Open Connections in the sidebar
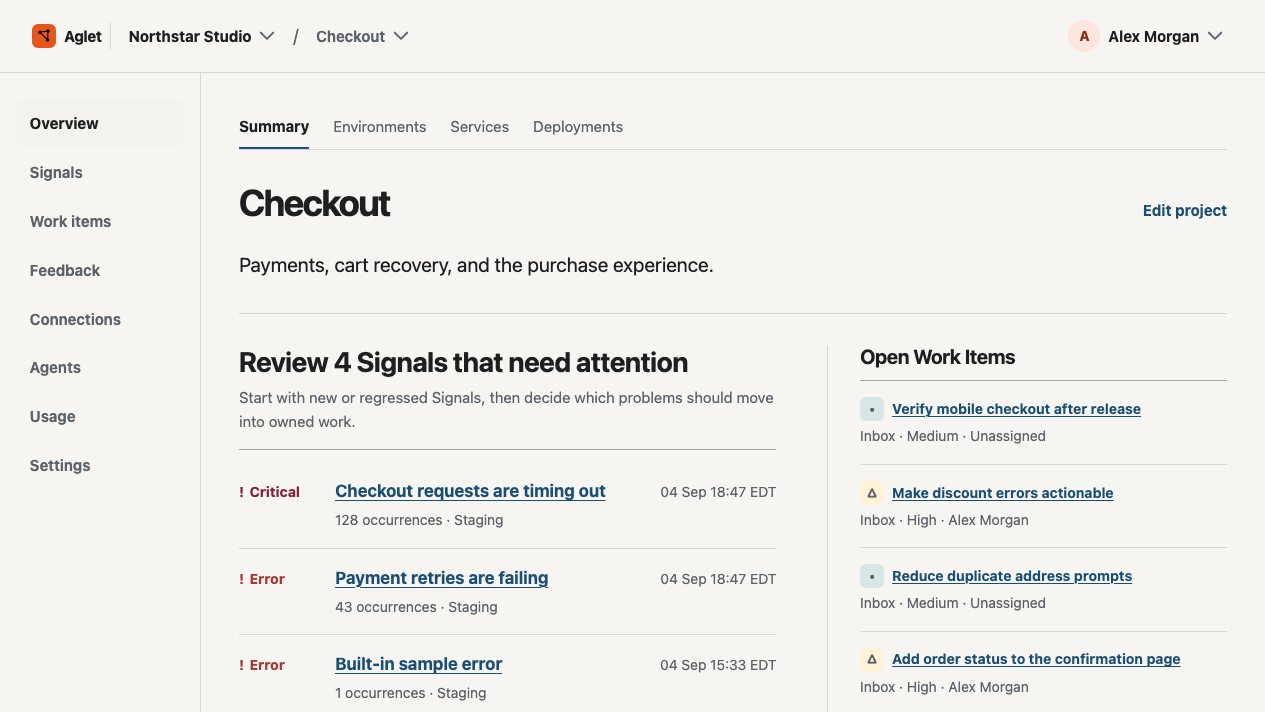1265x712 pixels. click(75, 320)
